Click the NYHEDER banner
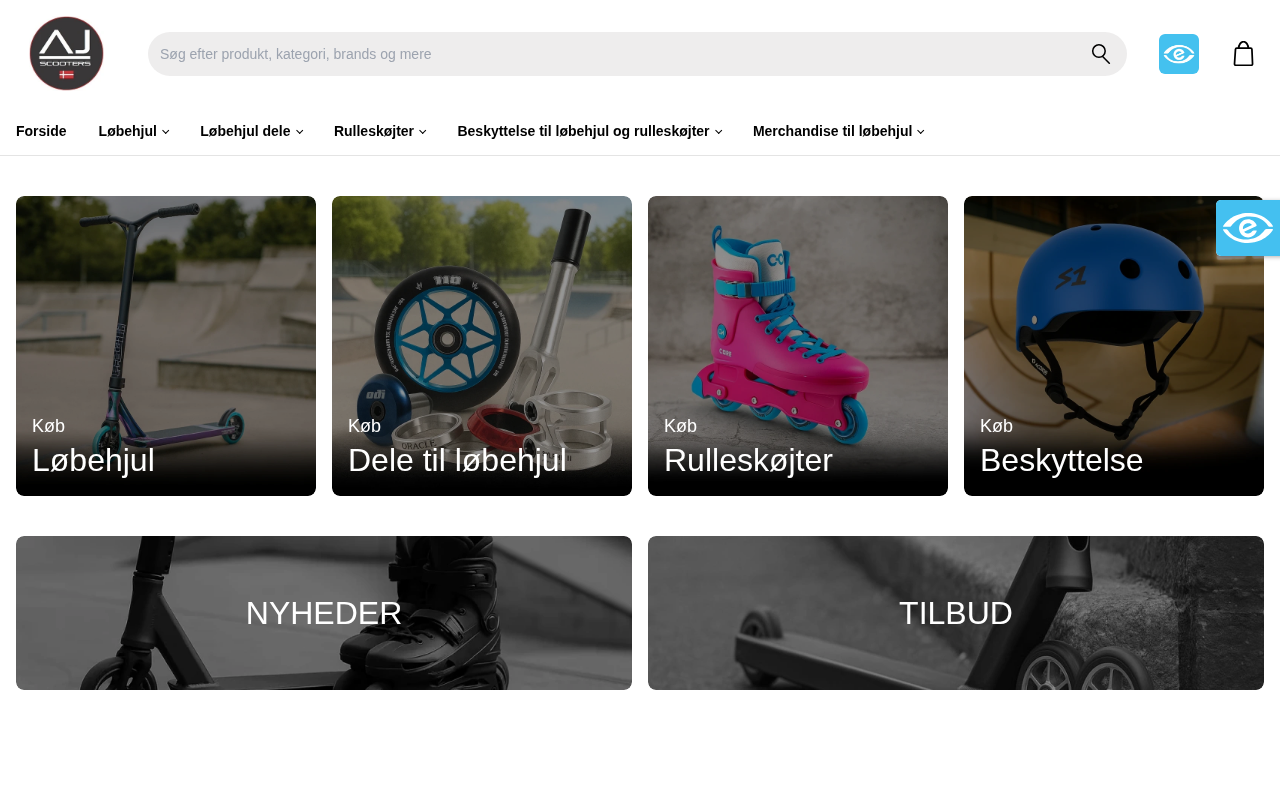 pyautogui.click(x=324, y=613)
